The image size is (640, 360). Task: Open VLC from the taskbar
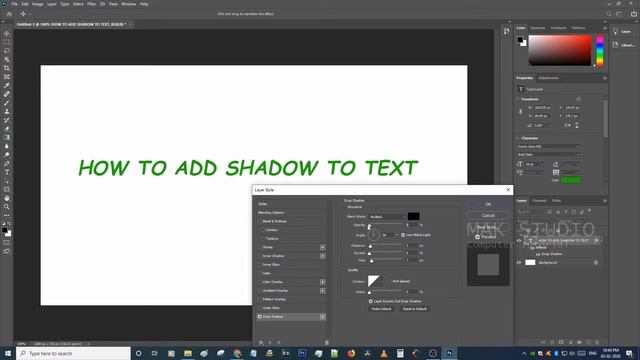coord(384,353)
